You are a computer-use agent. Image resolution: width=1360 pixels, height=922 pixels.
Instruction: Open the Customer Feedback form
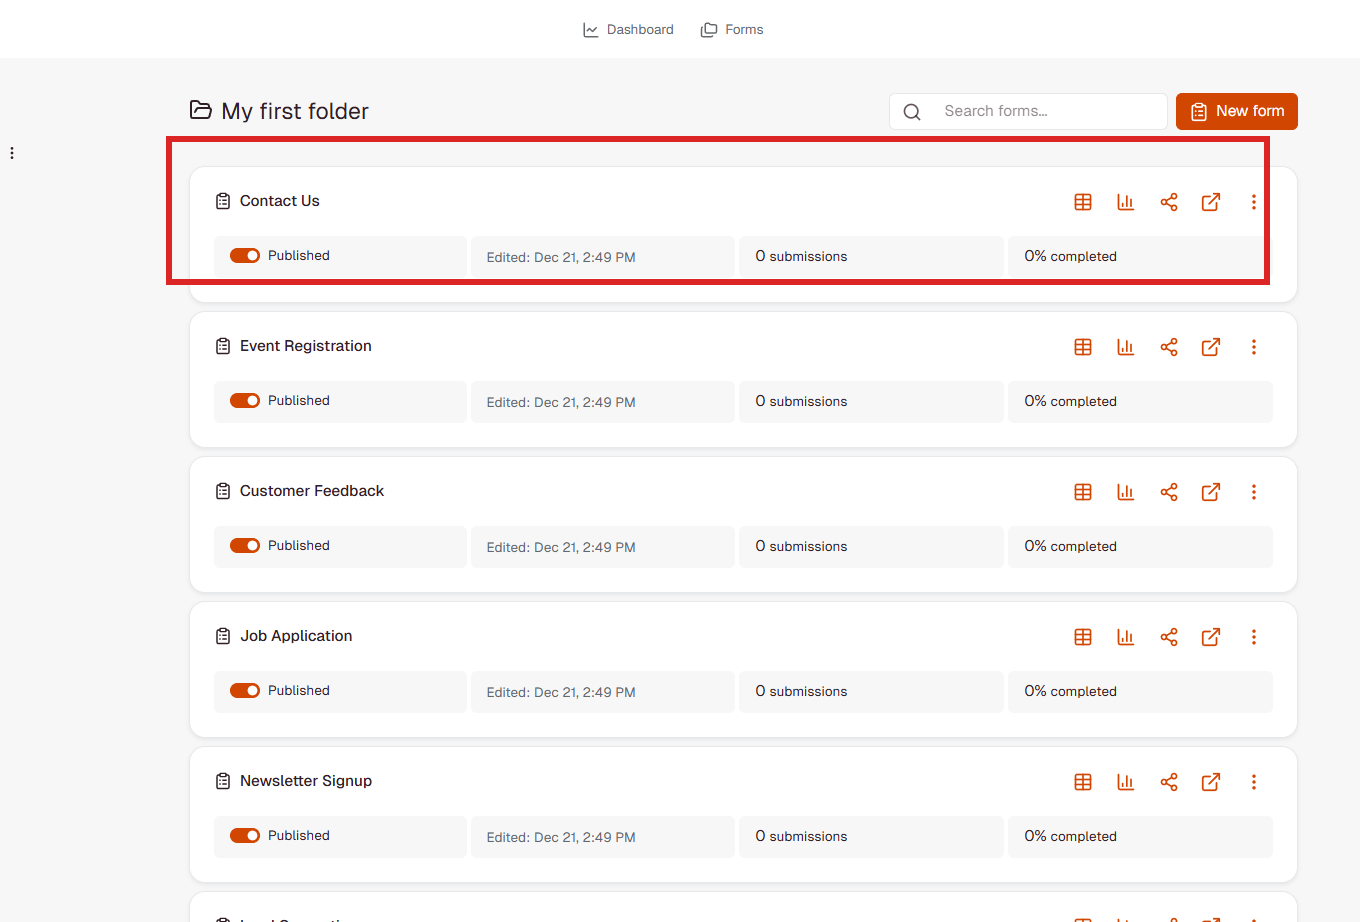point(311,491)
